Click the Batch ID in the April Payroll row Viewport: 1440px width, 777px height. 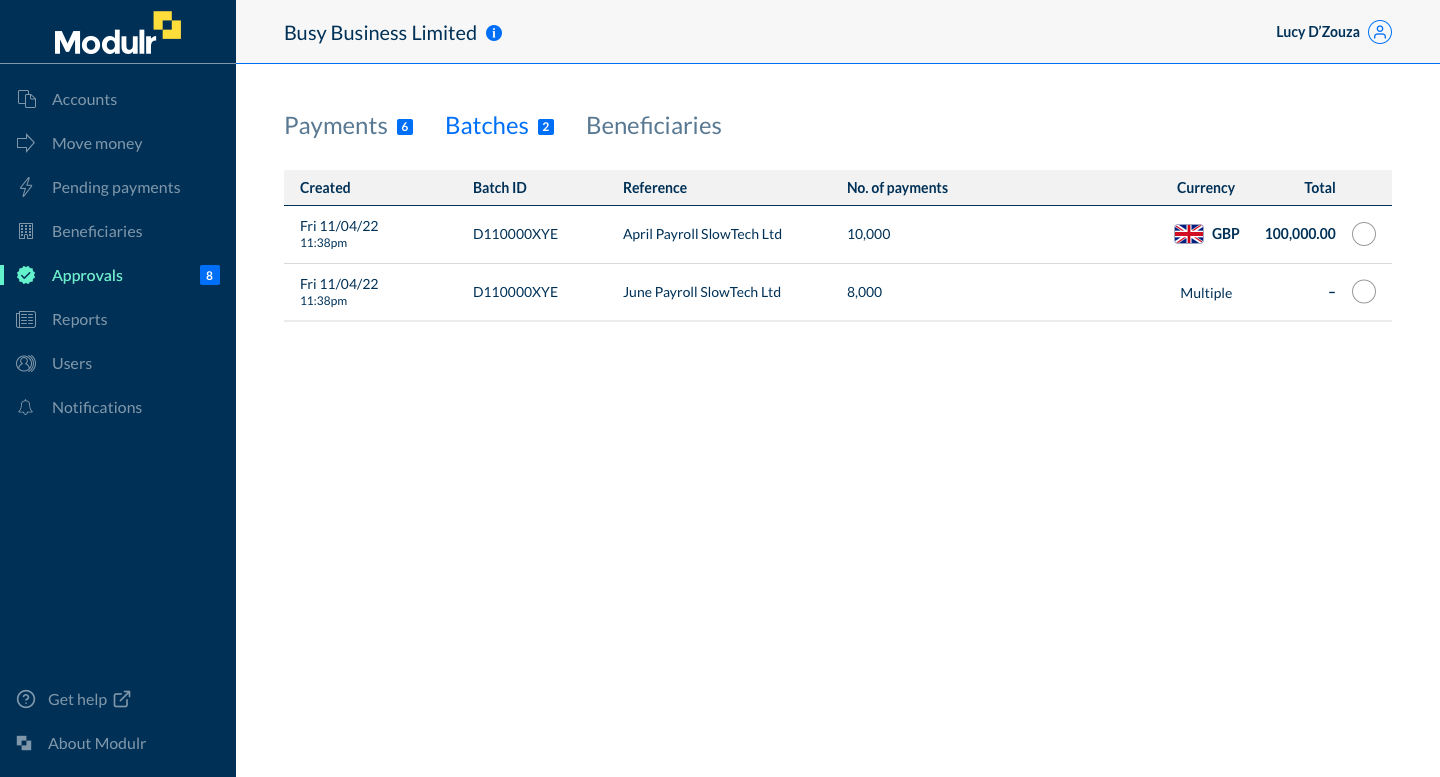(x=515, y=234)
